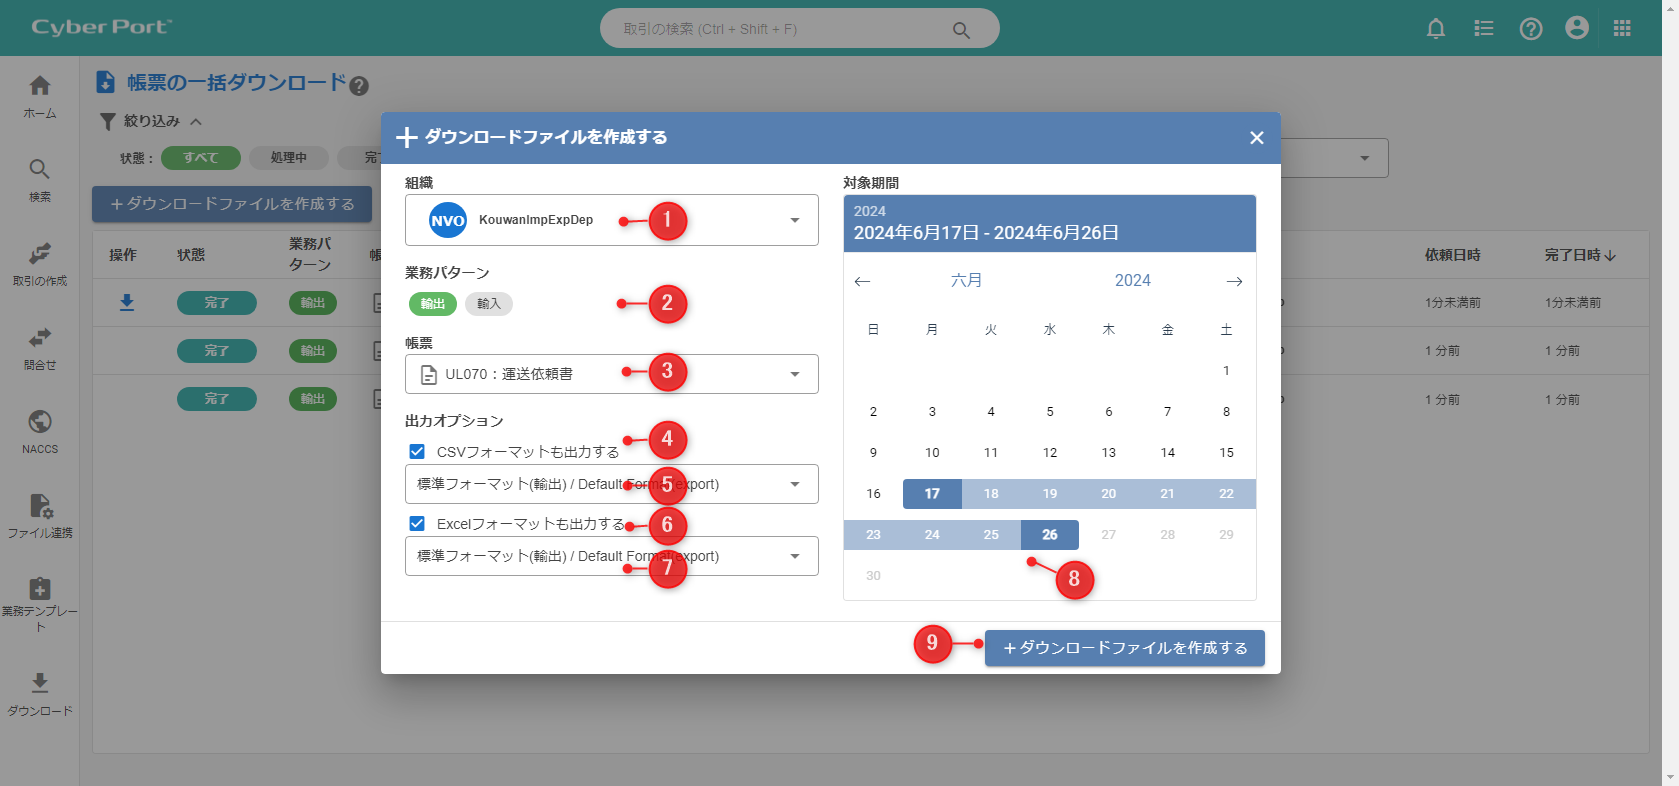Open the user account icon
1679x786 pixels.
click(1576, 29)
